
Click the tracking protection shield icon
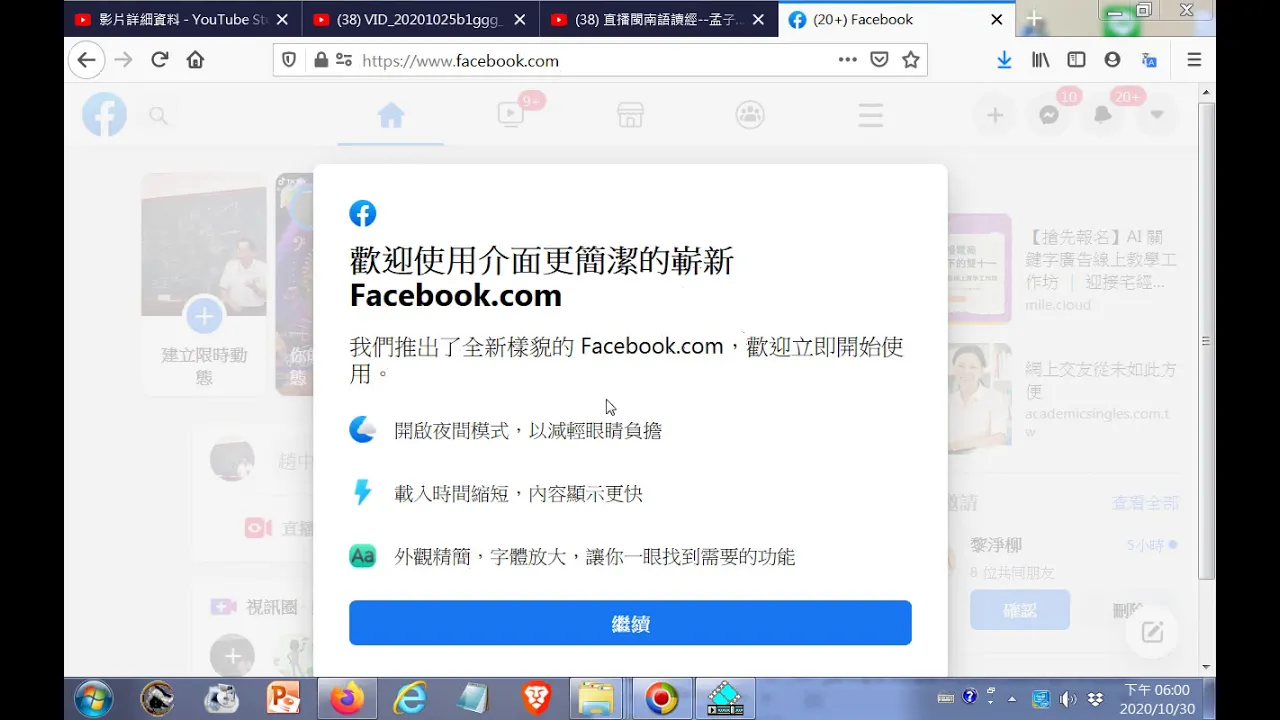point(289,60)
